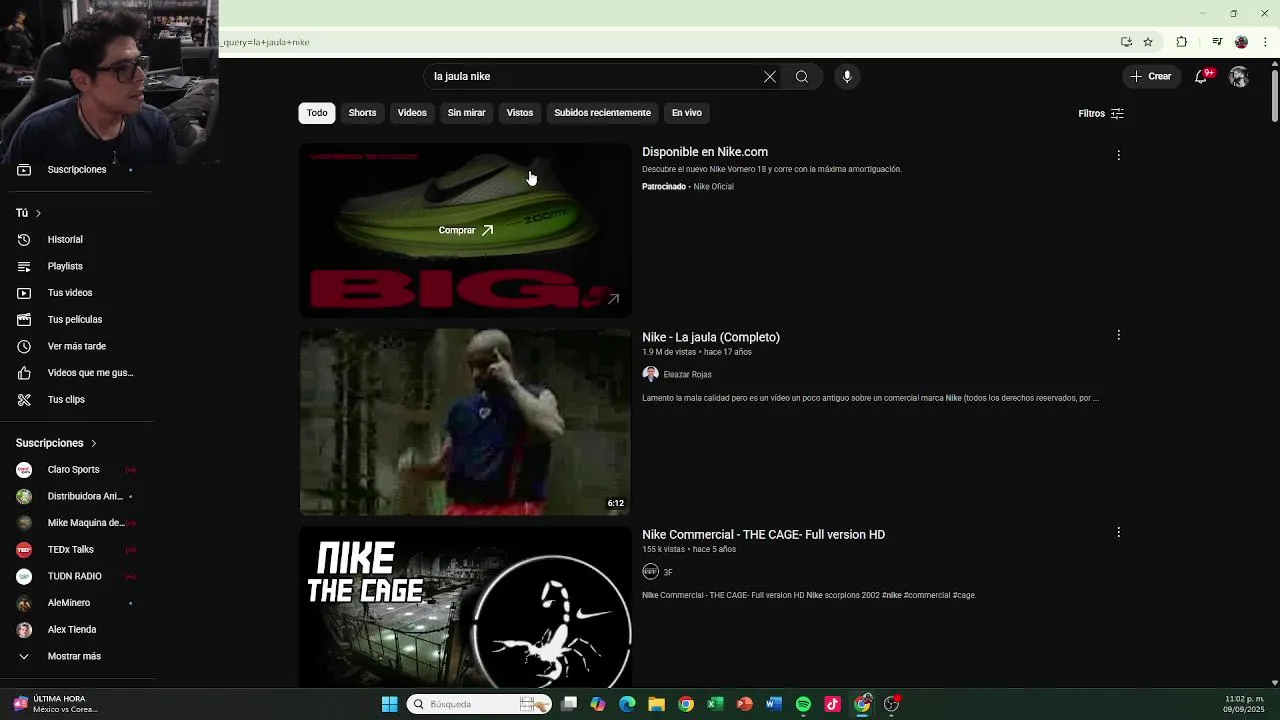This screenshot has width=1280, height=720.
Task: Select the Sin mirar filter chip
Action: pyautogui.click(x=466, y=113)
